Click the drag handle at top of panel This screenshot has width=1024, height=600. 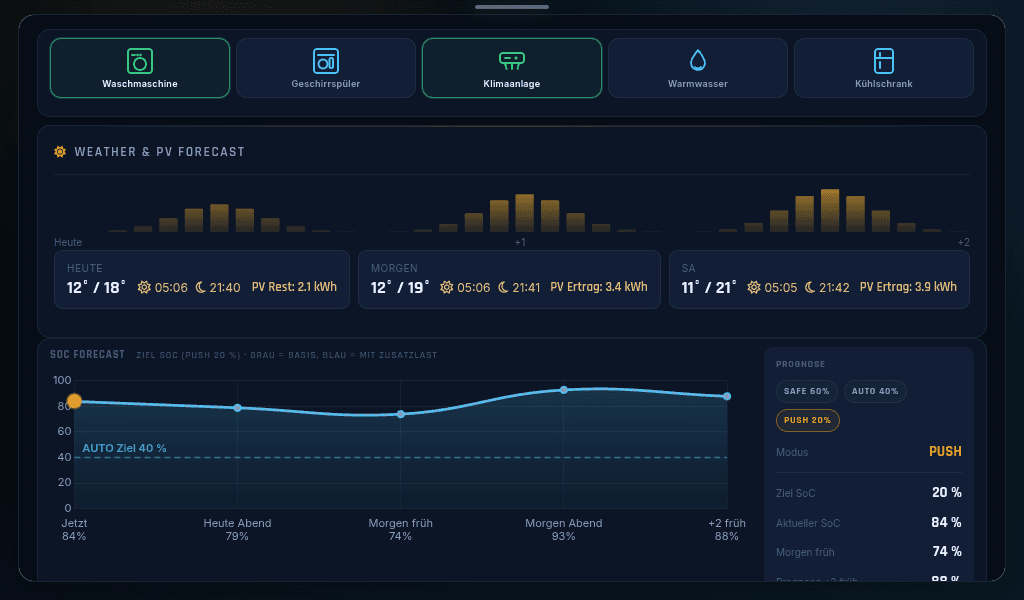point(512,7)
